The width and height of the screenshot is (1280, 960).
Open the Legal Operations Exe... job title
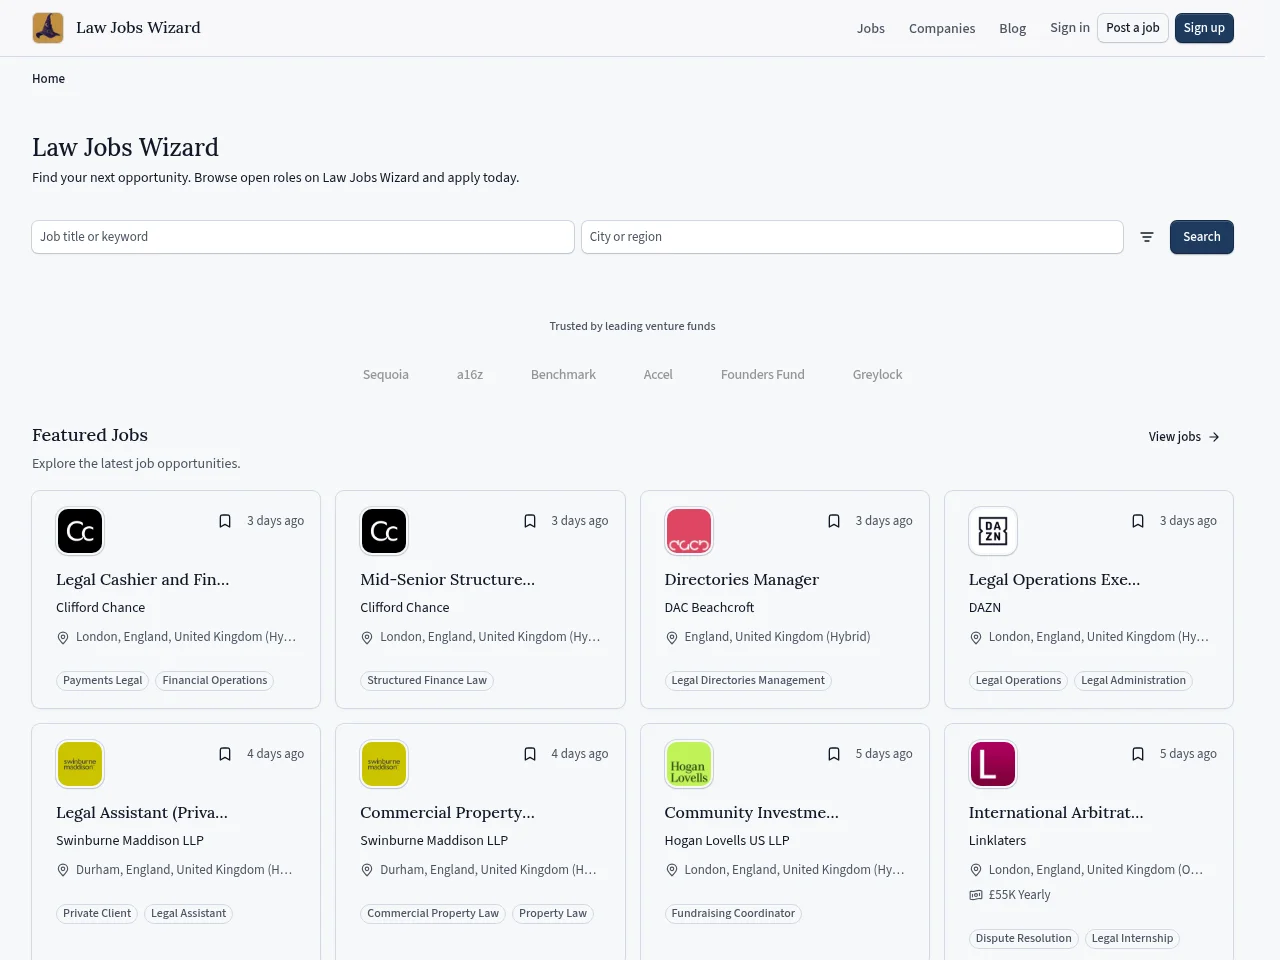(1055, 580)
